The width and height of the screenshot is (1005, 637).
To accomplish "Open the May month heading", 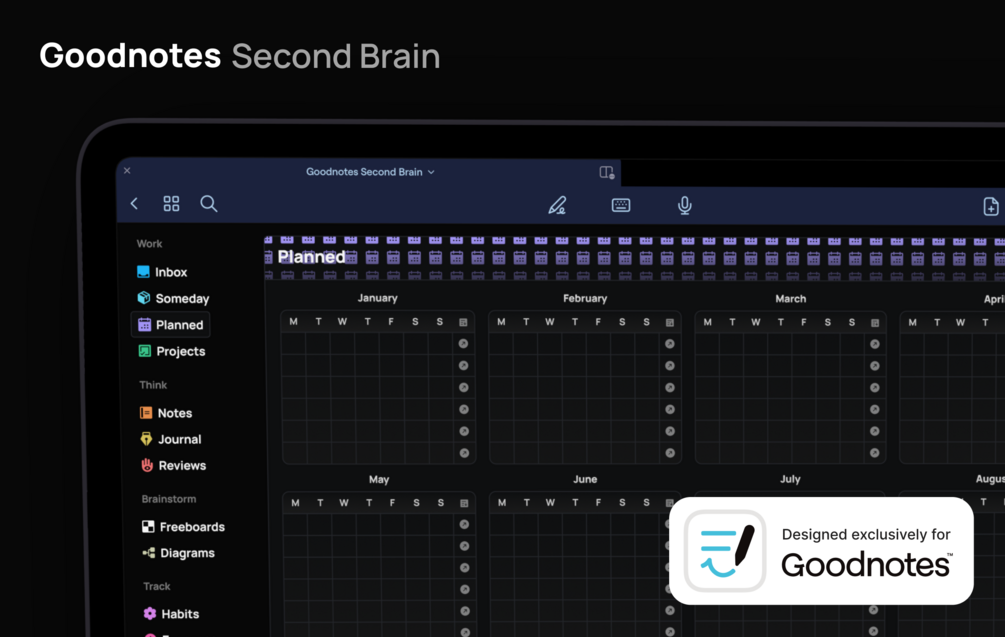I will [x=379, y=479].
